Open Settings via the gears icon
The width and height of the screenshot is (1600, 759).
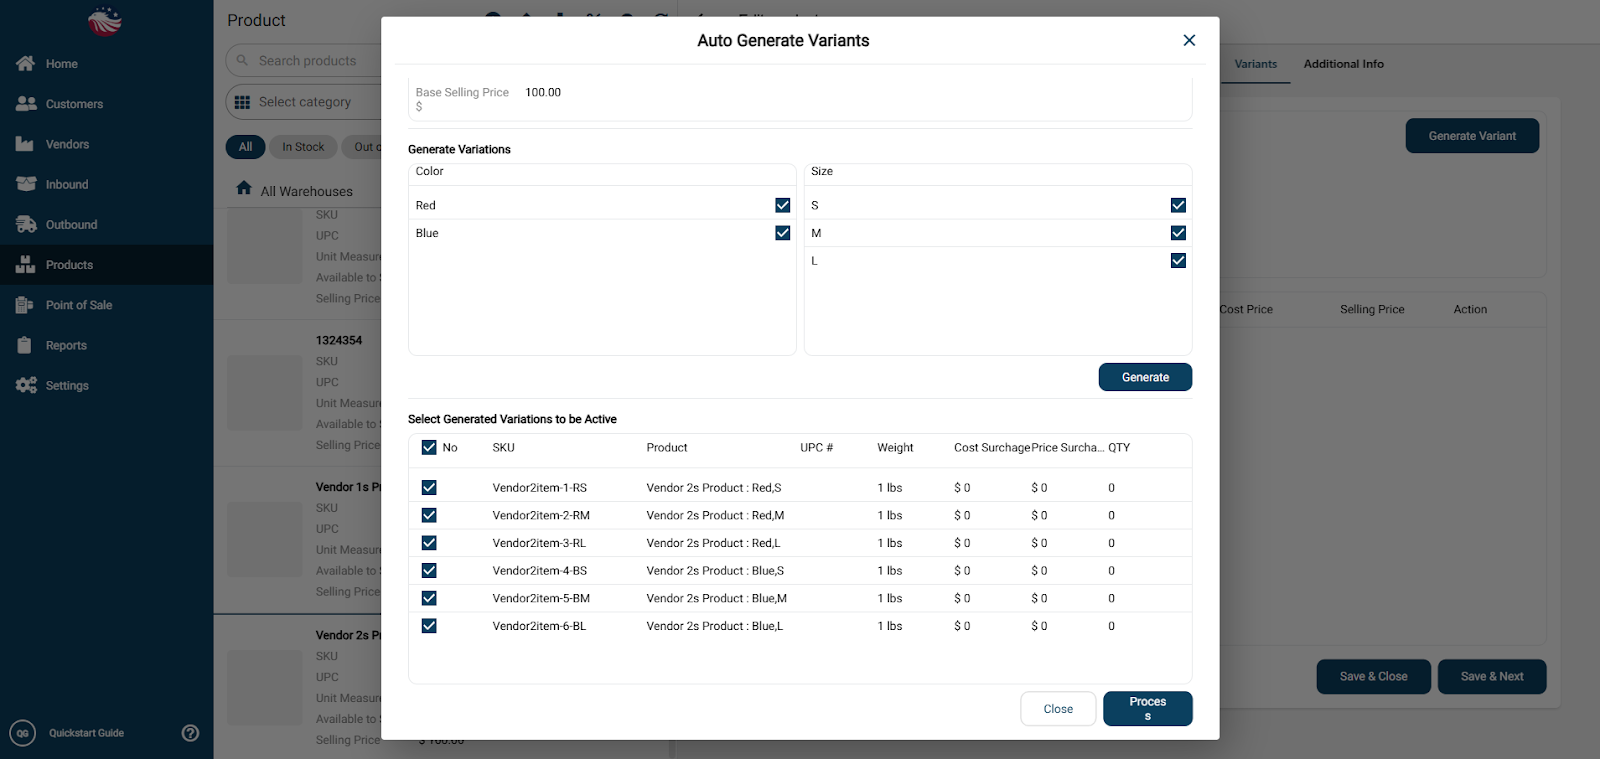(26, 385)
